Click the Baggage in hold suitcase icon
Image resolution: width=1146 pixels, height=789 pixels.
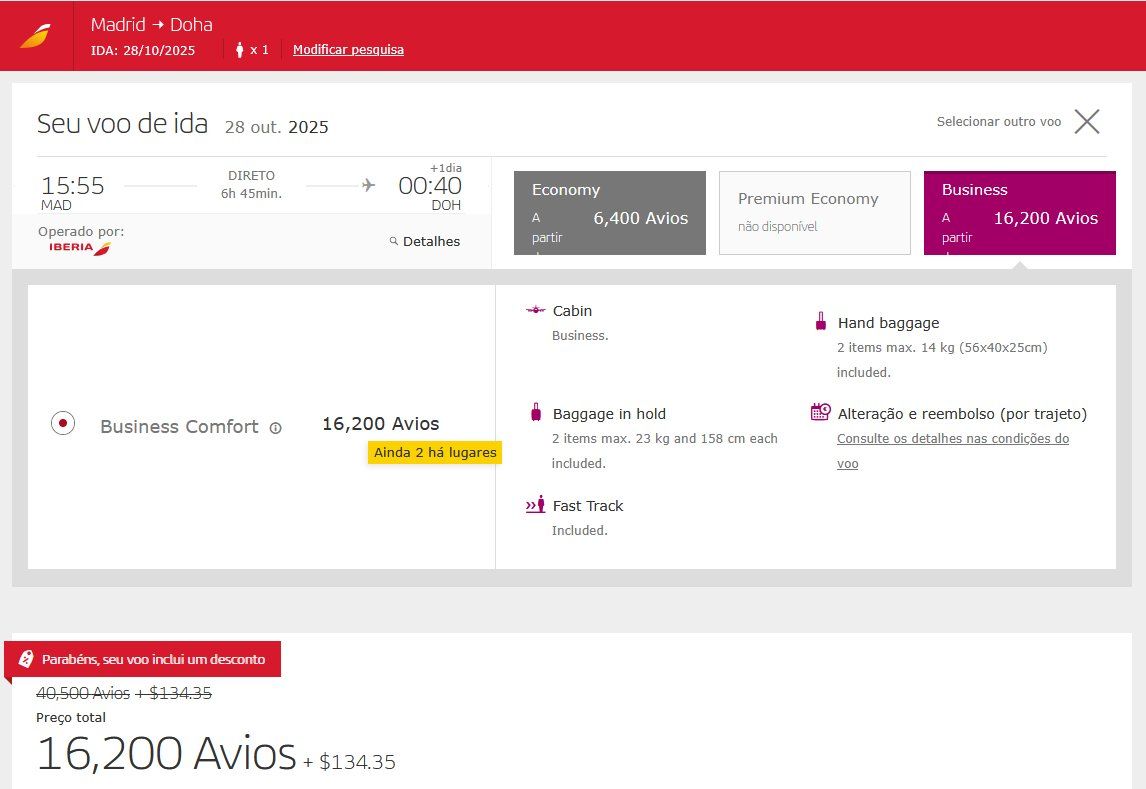click(536, 412)
